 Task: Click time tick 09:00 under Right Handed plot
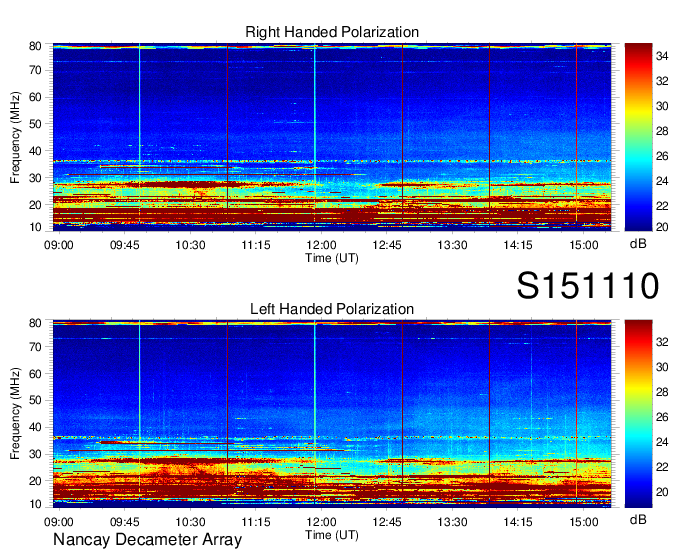point(59,245)
